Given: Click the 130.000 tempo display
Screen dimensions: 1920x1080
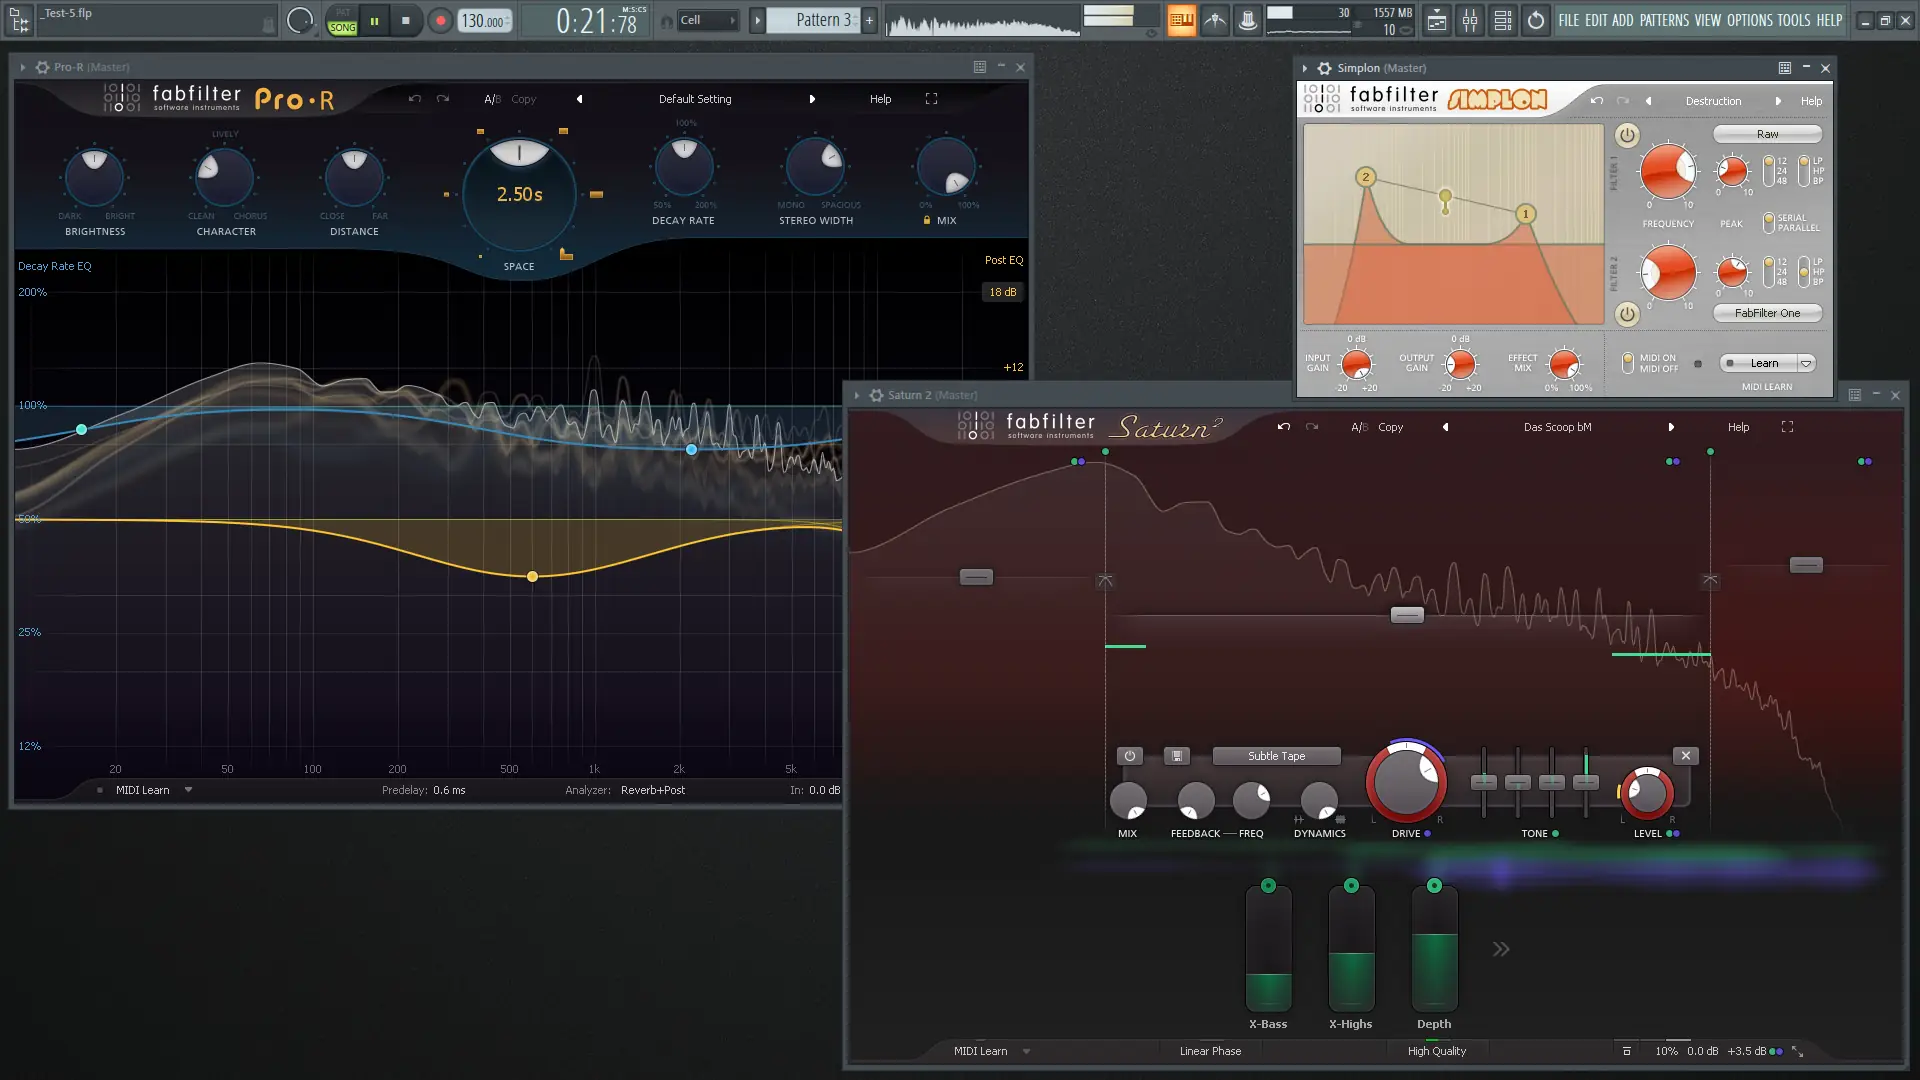Looking at the screenshot, I should pyautogui.click(x=482, y=19).
